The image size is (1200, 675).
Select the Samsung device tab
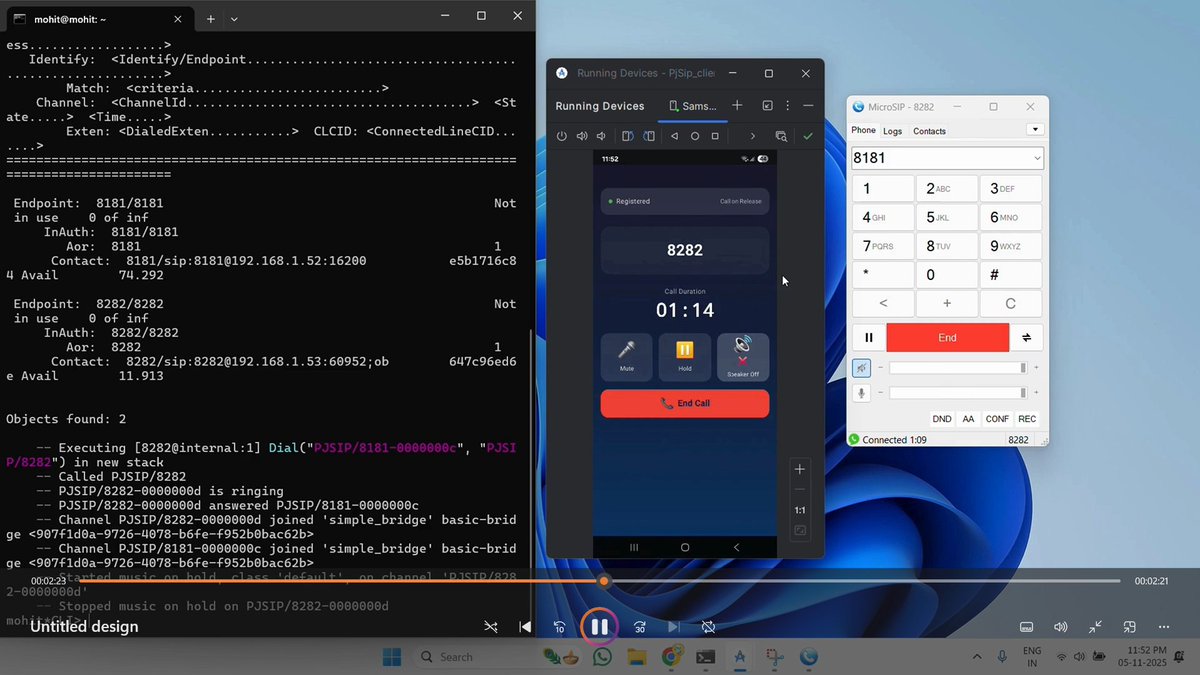(692, 106)
